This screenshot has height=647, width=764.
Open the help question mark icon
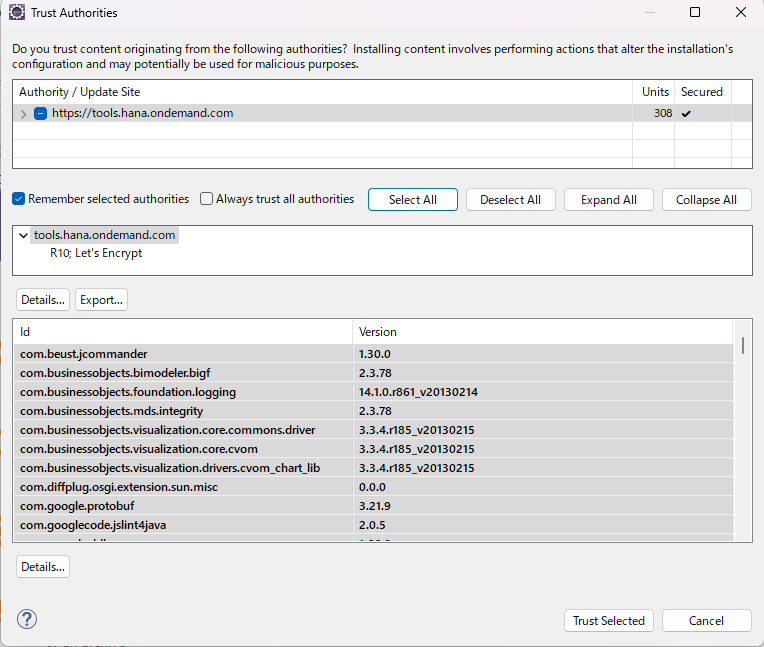point(27,619)
